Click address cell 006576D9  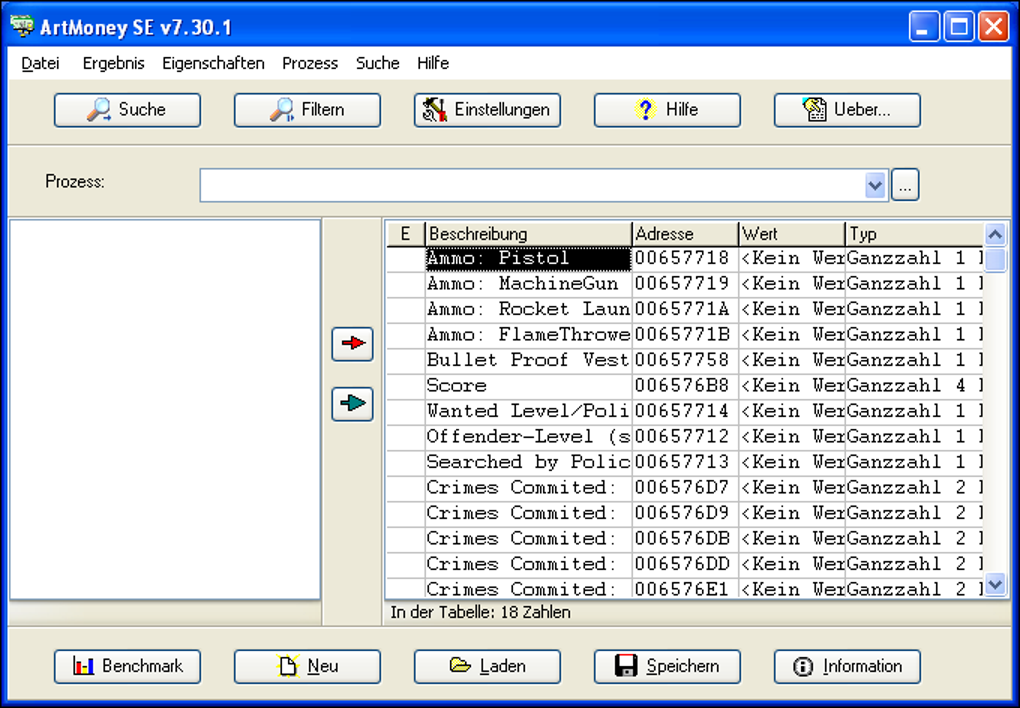(685, 513)
